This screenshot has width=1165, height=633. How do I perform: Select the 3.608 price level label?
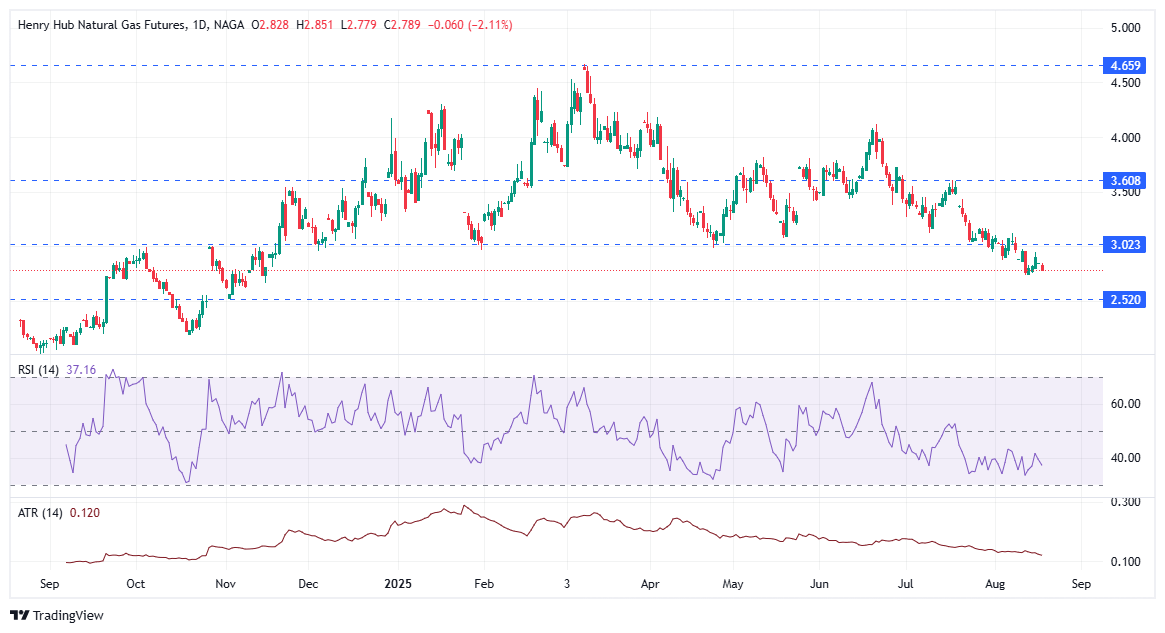pos(1125,181)
